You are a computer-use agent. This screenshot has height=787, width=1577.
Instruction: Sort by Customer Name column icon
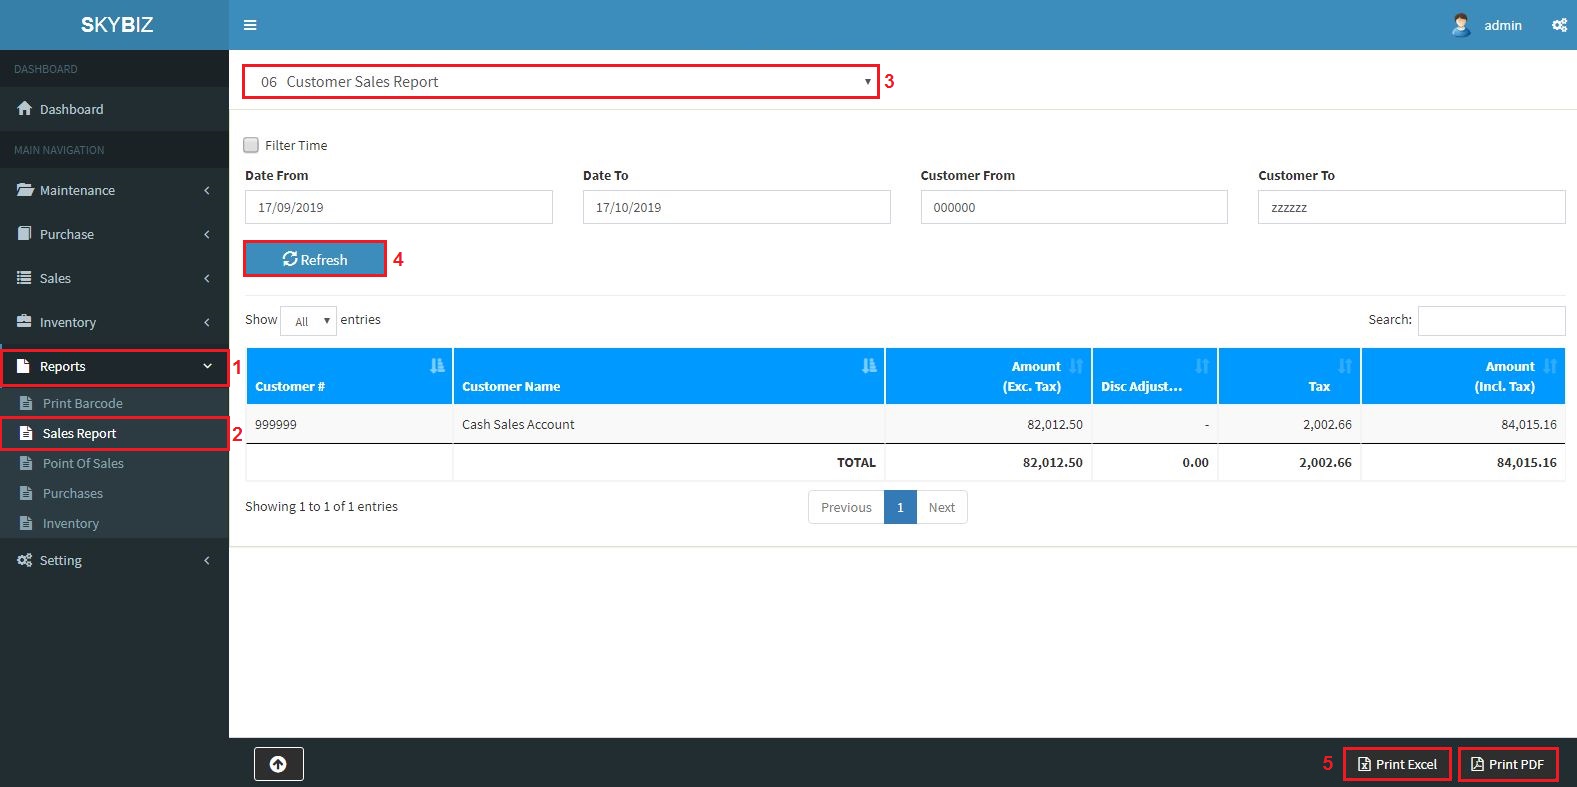[869, 366]
